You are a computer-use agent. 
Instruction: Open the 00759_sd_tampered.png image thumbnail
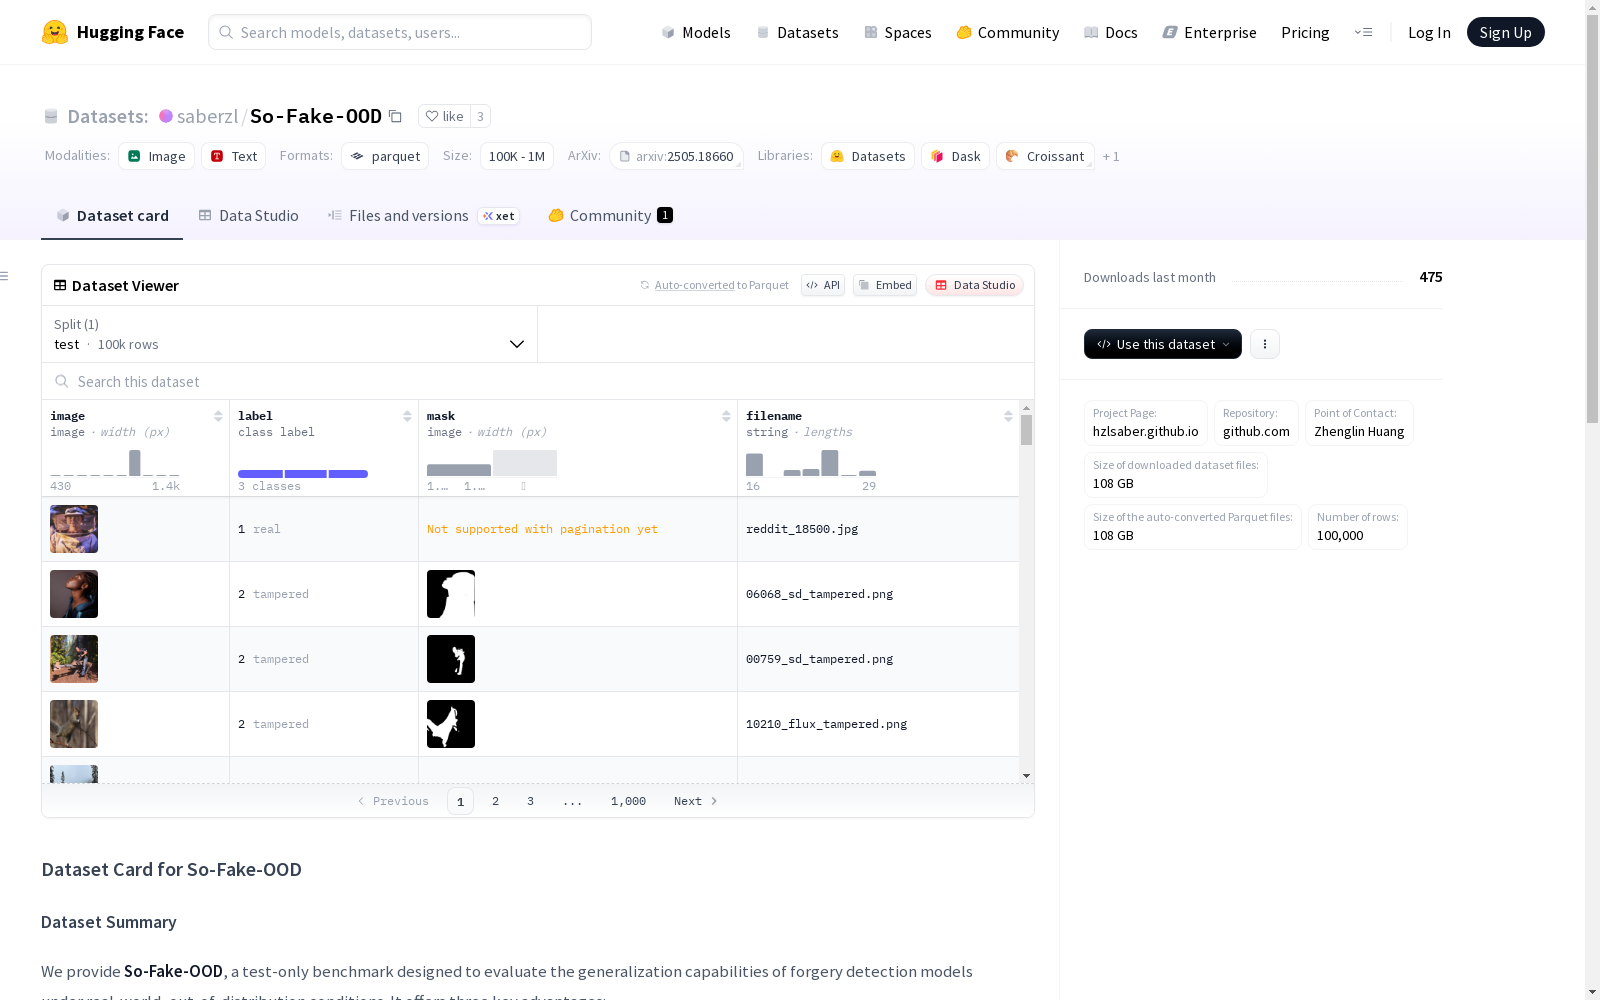pos(74,659)
